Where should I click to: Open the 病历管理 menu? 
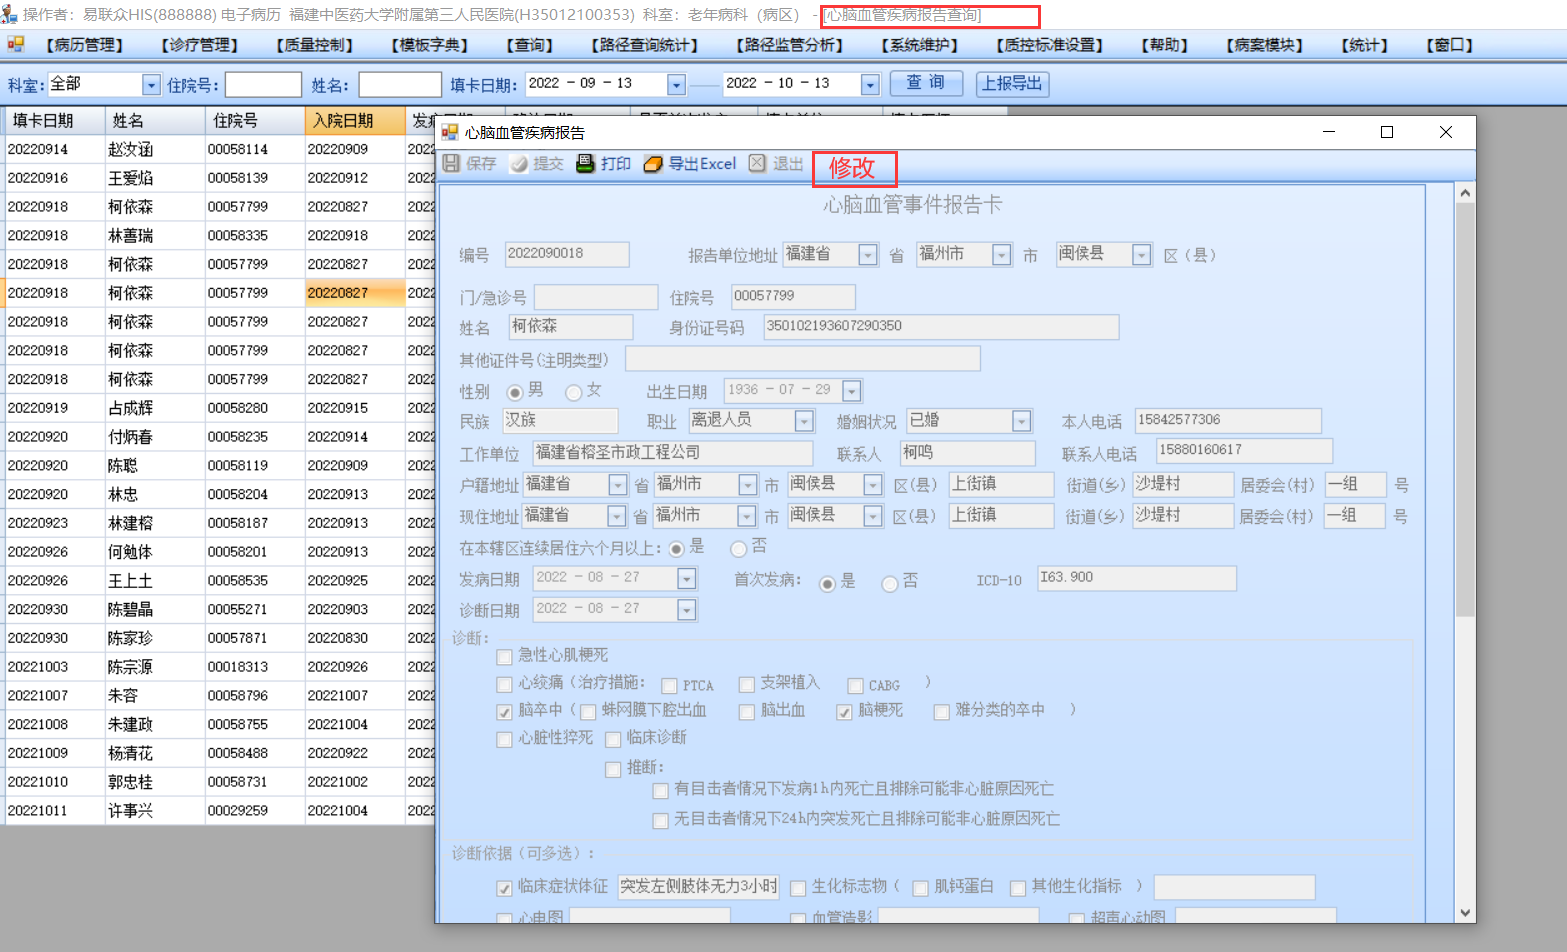[85, 45]
